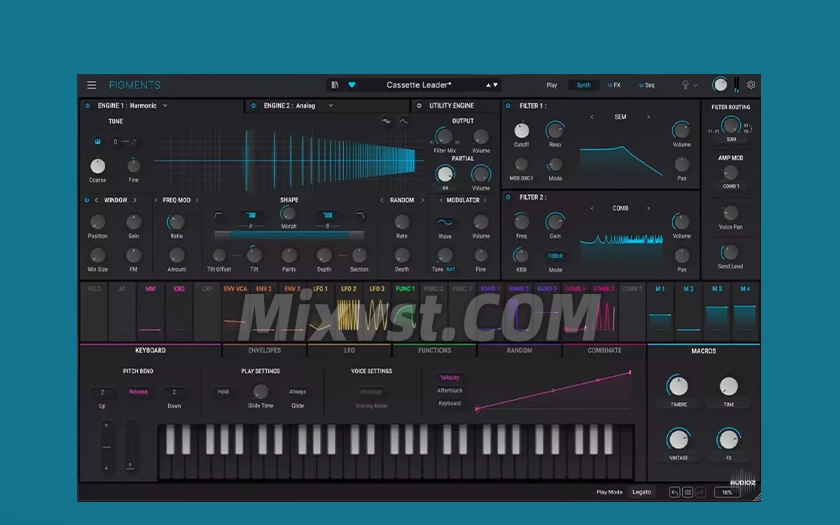Click the lightbulb sound design tips icon
The width and height of the screenshot is (840, 525).
[x=686, y=85]
